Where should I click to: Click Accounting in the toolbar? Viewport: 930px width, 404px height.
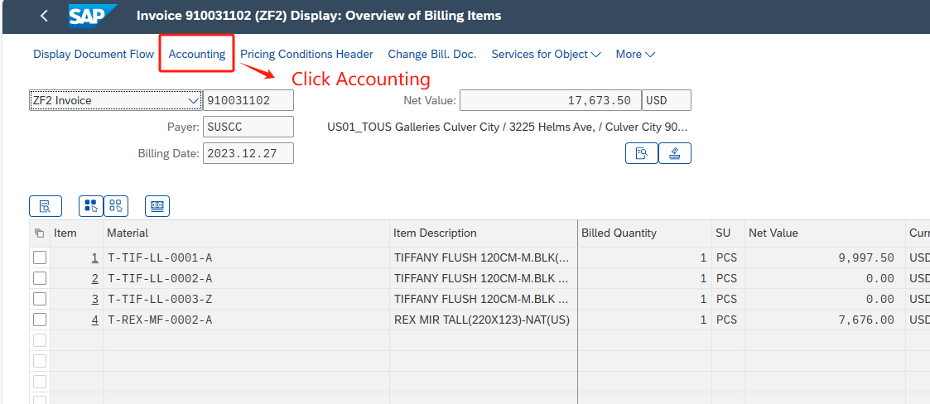[197, 54]
